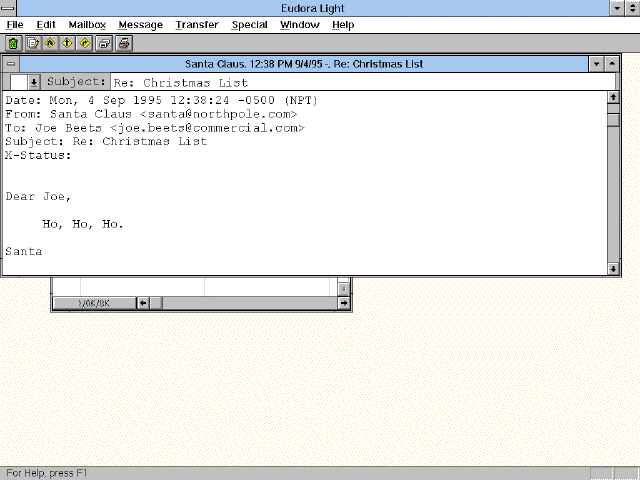
Task: Click the Subject field with Re: Christmas List
Action: (362, 82)
